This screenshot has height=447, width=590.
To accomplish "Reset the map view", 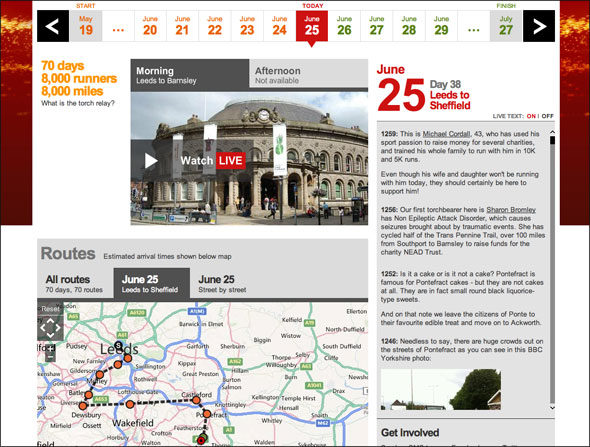I will pos(50,309).
